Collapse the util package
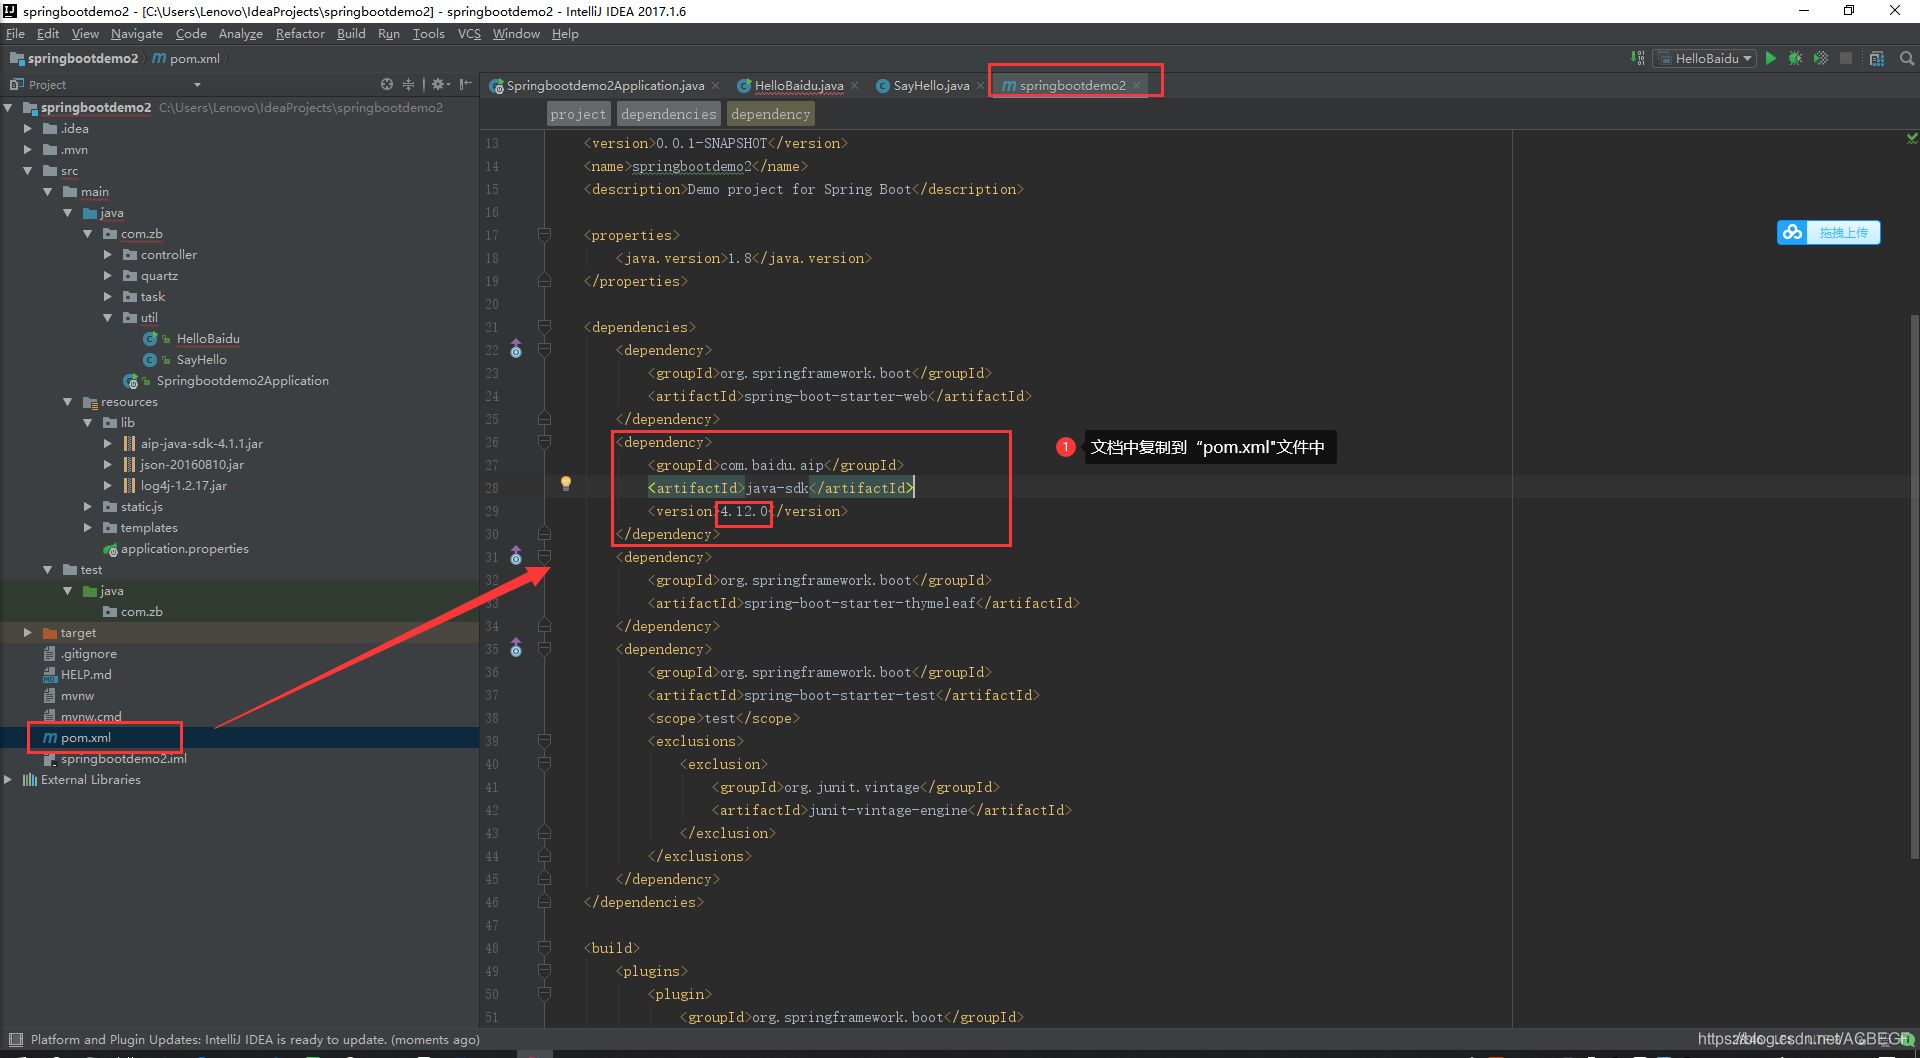 pyautogui.click(x=108, y=318)
